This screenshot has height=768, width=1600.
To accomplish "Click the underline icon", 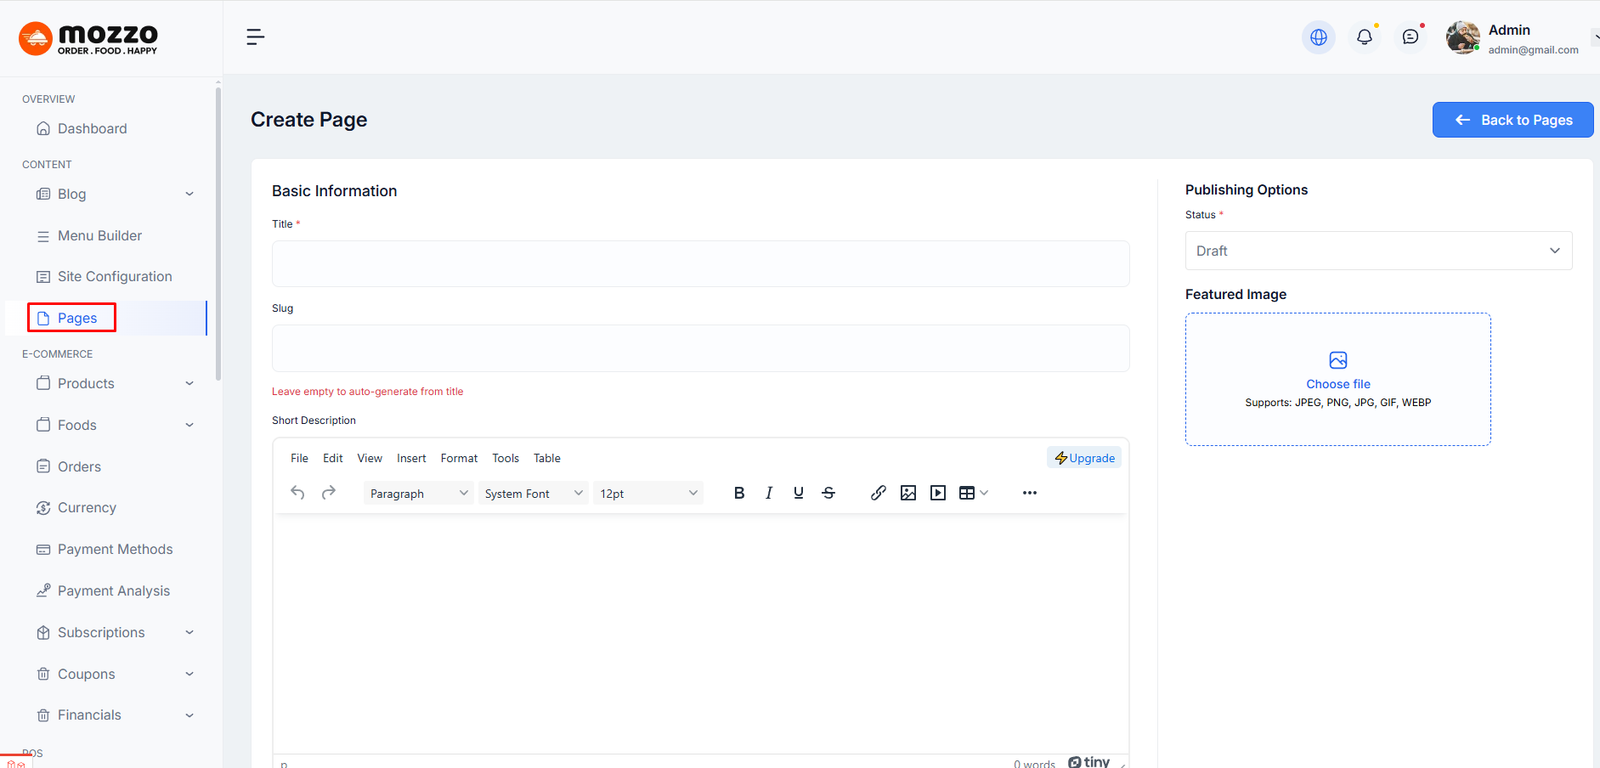I will tap(798, 493).
